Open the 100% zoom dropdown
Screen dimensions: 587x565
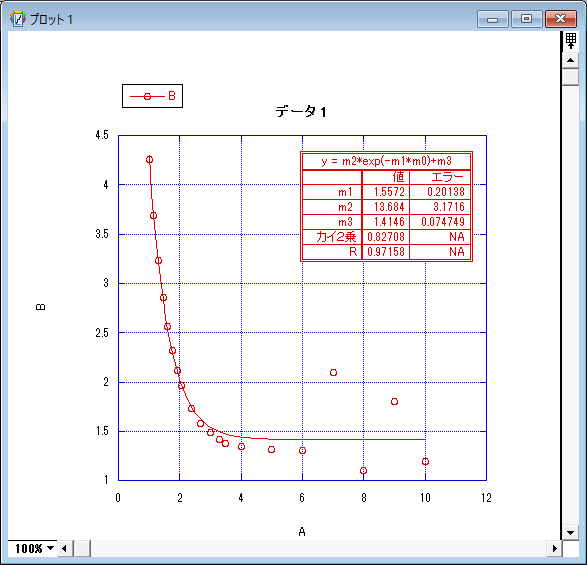pyautogui.click(x=33, y=549)
